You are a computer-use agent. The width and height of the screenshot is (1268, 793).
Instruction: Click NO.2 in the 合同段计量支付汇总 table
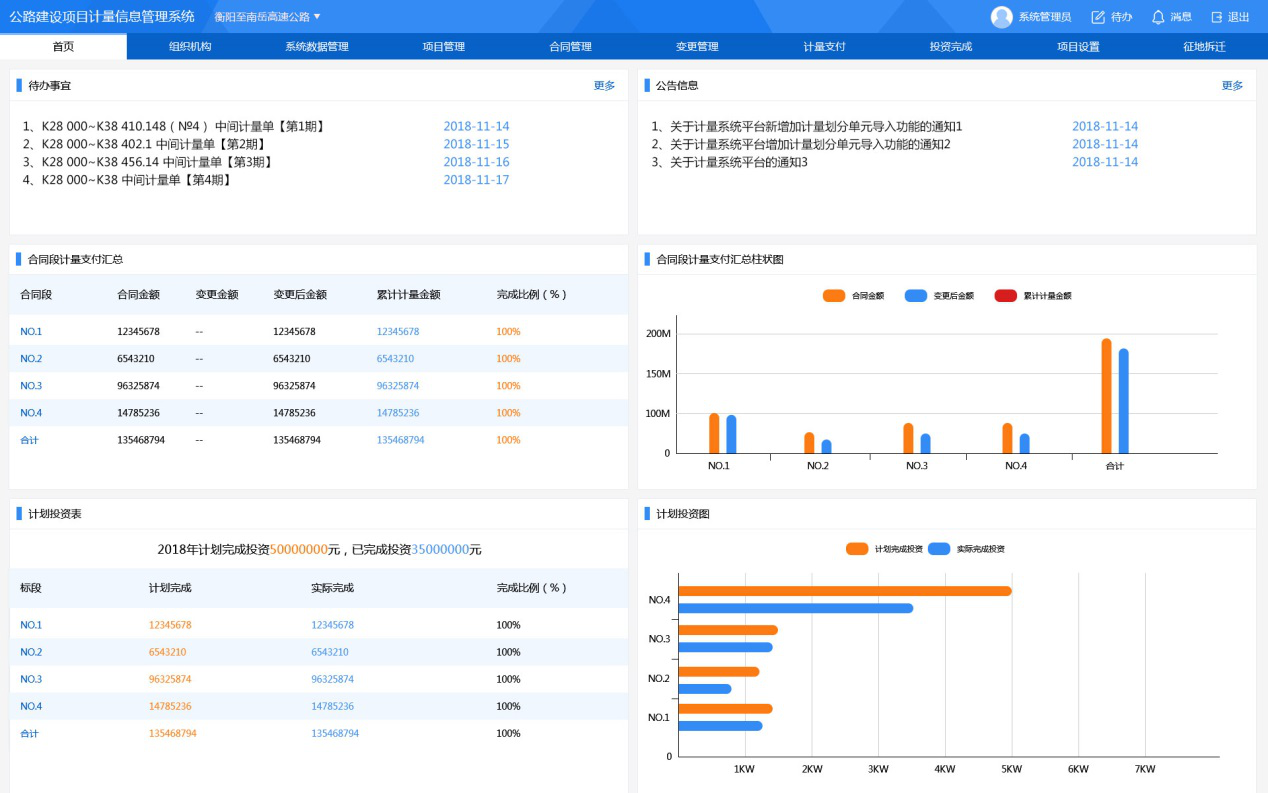(x=31, y=359)
